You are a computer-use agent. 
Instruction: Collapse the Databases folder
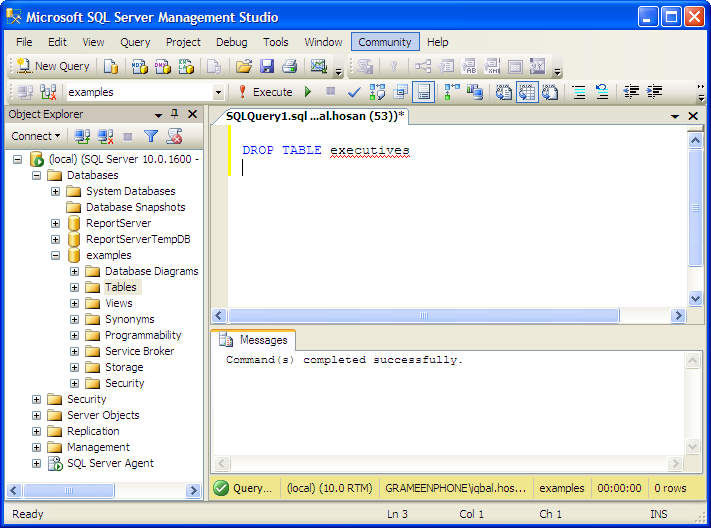coord(36,176)
